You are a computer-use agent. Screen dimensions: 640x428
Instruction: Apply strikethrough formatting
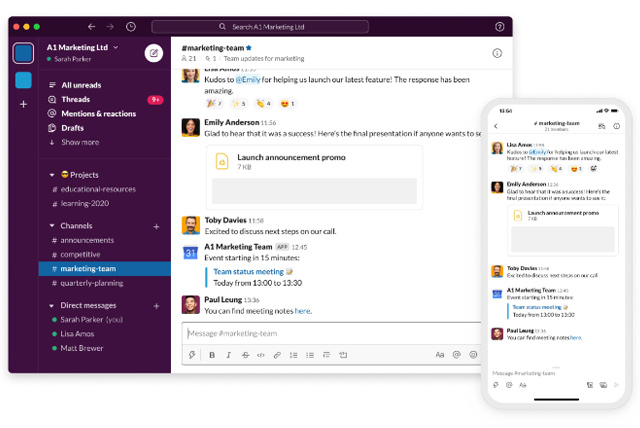(x=245, y=355)
